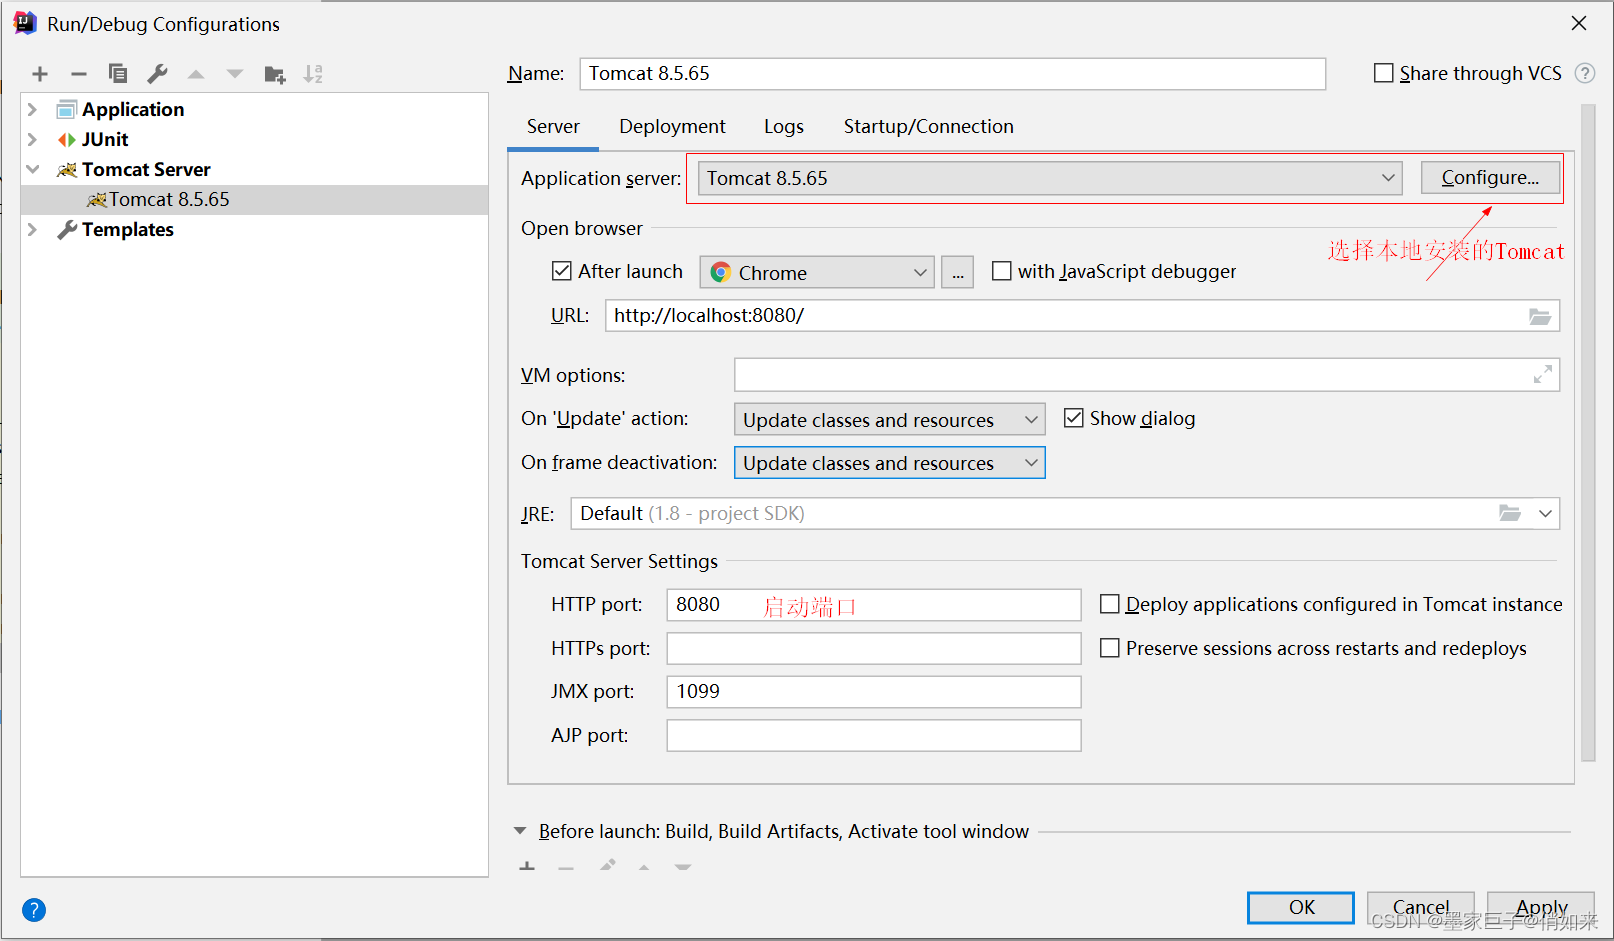Open the Startup/Connection tab
This screenshot has height=941, width=1614.
[928, 126]
